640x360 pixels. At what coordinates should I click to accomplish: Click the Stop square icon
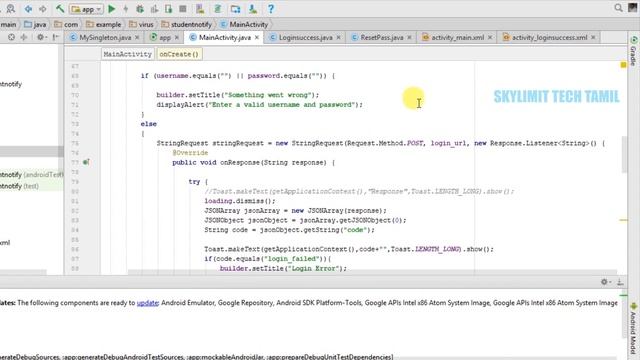pyautogui.click(x=183, y=9)
